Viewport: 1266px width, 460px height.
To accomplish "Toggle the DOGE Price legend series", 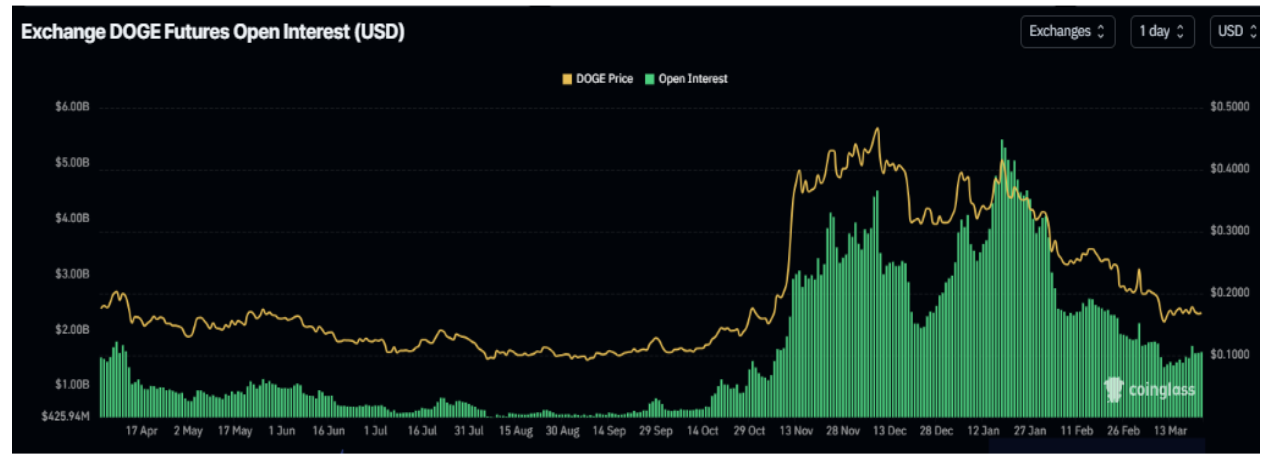I will [x=598, y=79].
